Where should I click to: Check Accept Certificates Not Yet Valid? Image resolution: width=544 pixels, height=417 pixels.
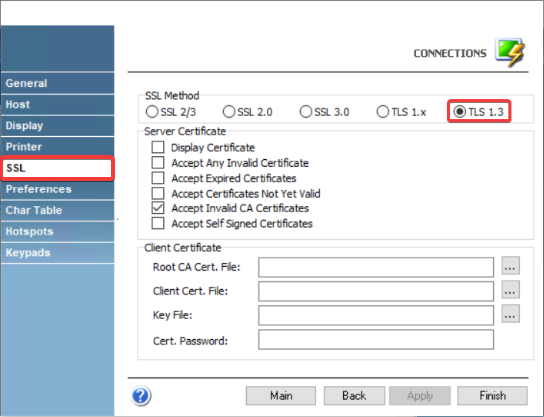click(x=158, y=193)
